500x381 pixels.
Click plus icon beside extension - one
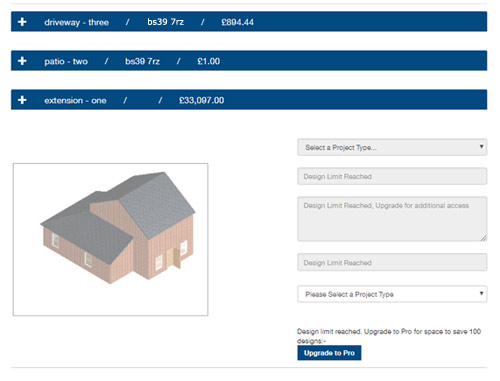tap(22, 100)
